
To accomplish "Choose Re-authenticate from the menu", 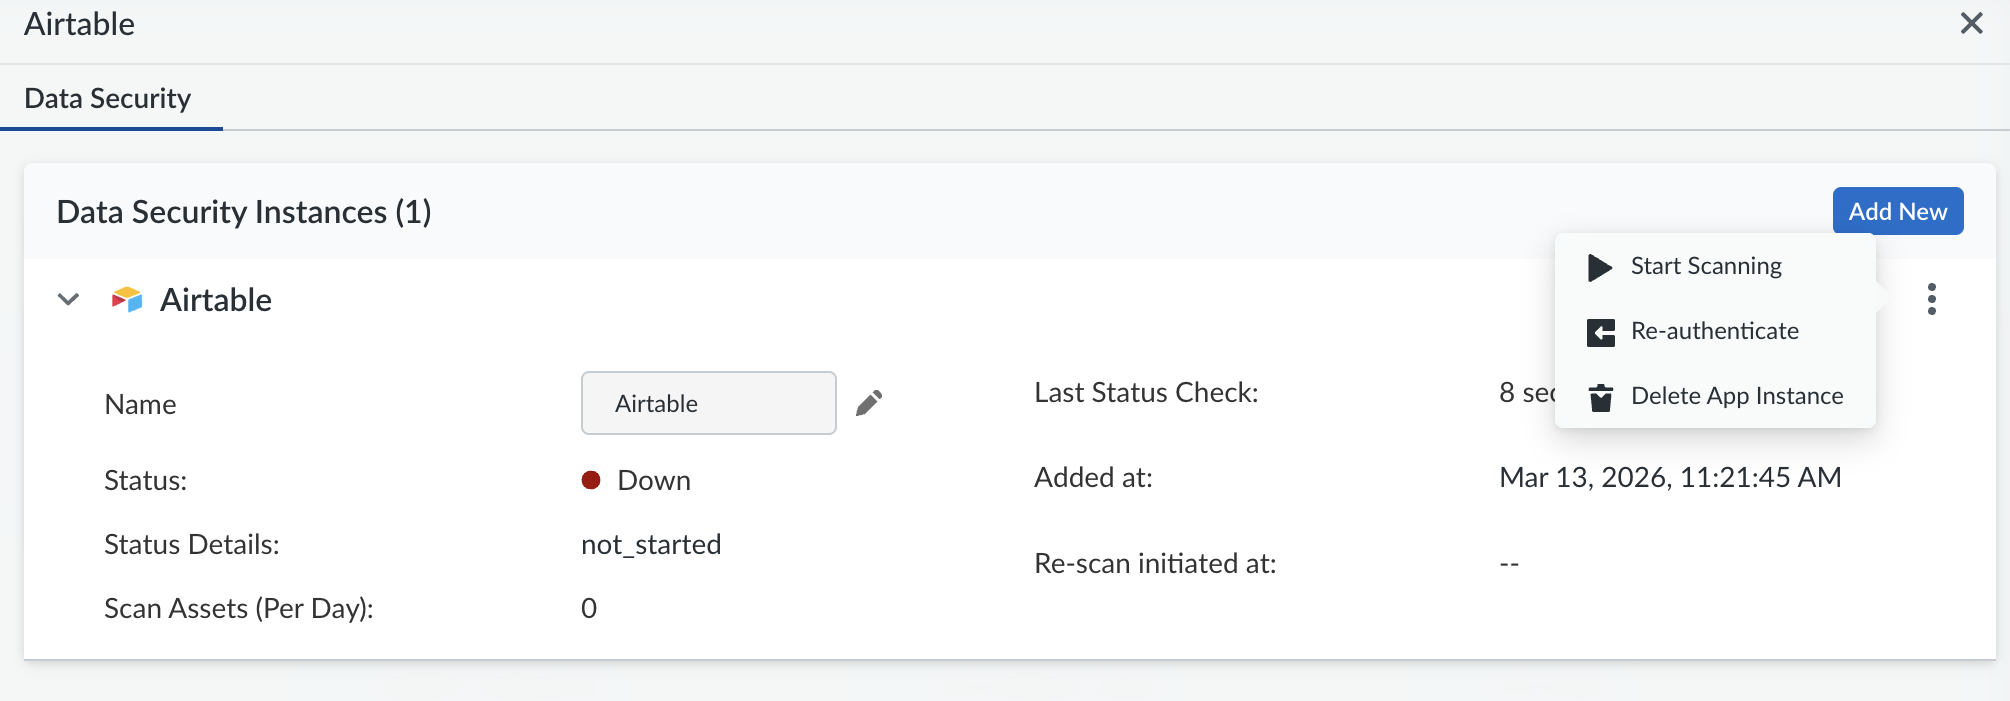I will pyautogui.click(x=1714, y=331).
